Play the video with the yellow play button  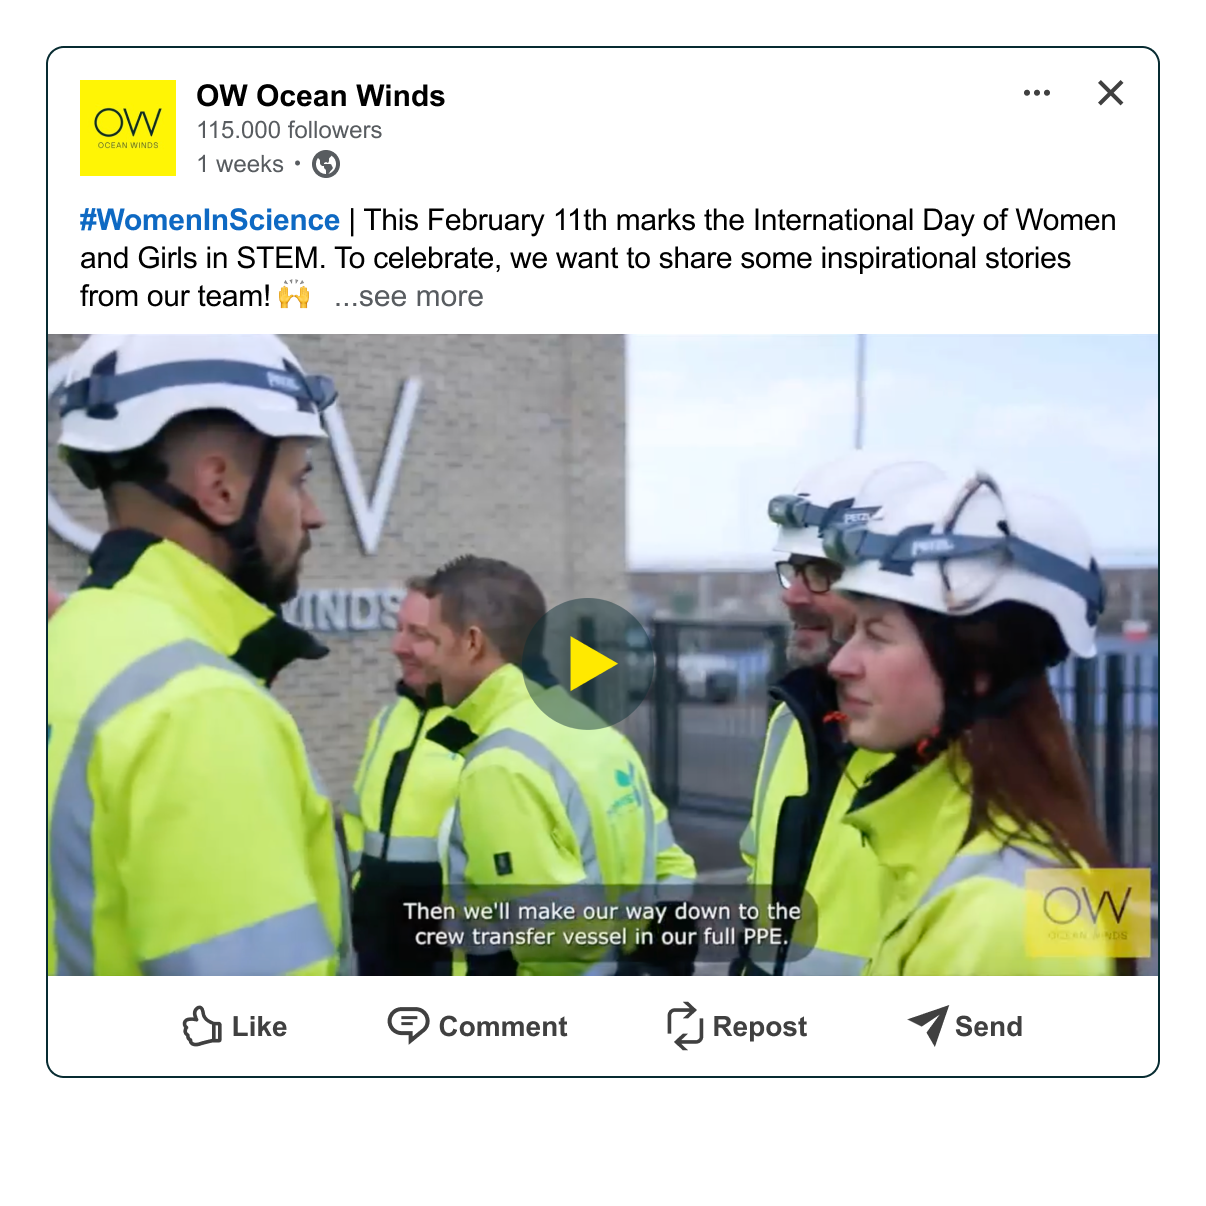point(588,664)
